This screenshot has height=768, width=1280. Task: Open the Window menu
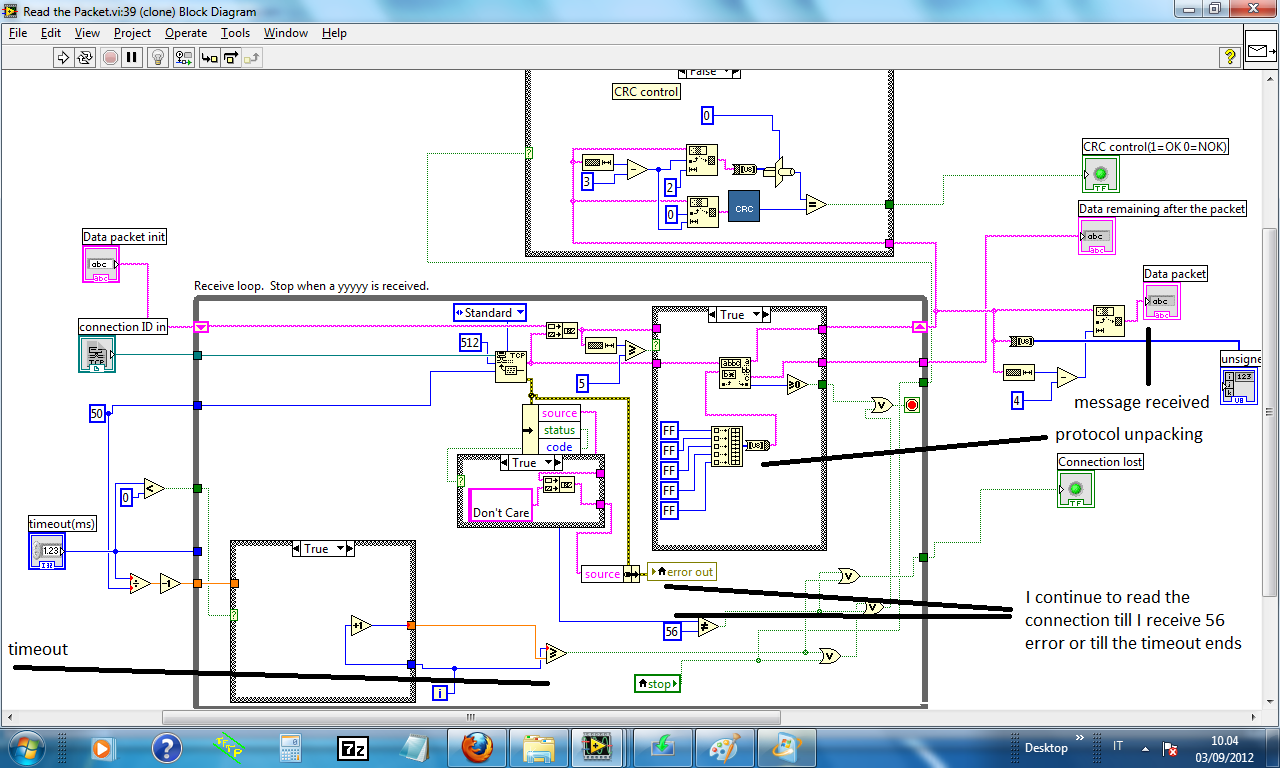[x=286, y=33]
